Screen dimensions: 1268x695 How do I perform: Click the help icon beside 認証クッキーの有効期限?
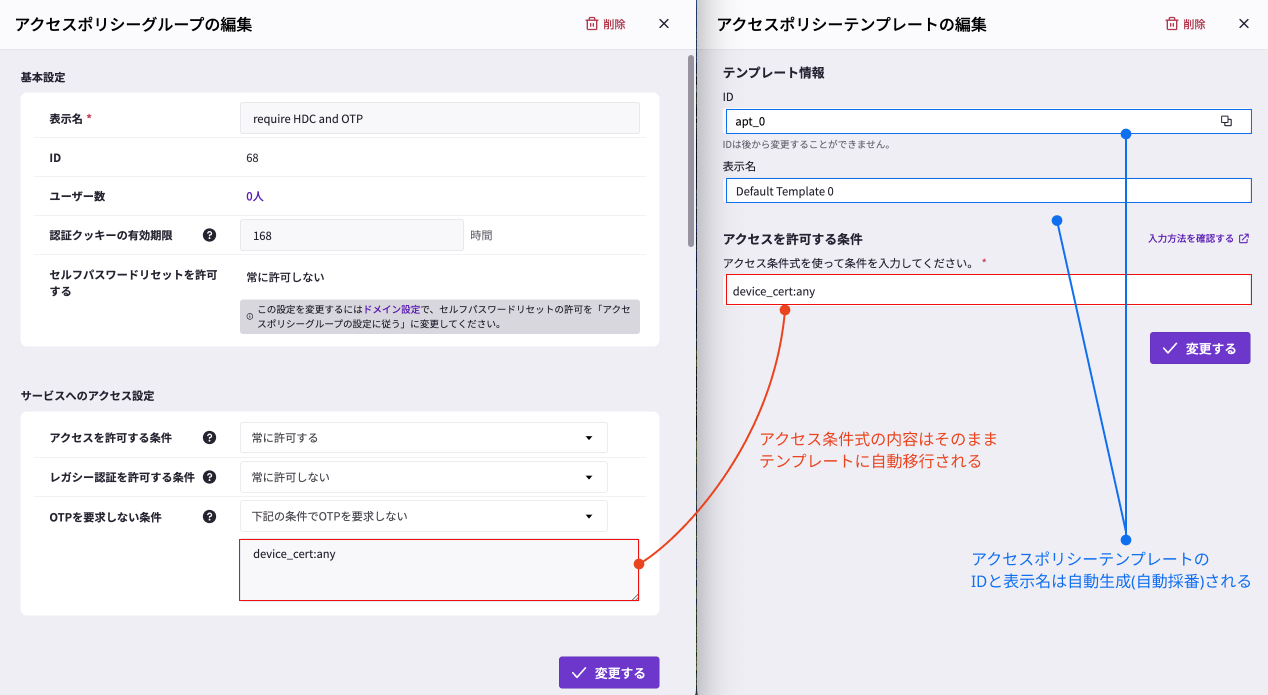pyautogui.click(x=209, y=236)
